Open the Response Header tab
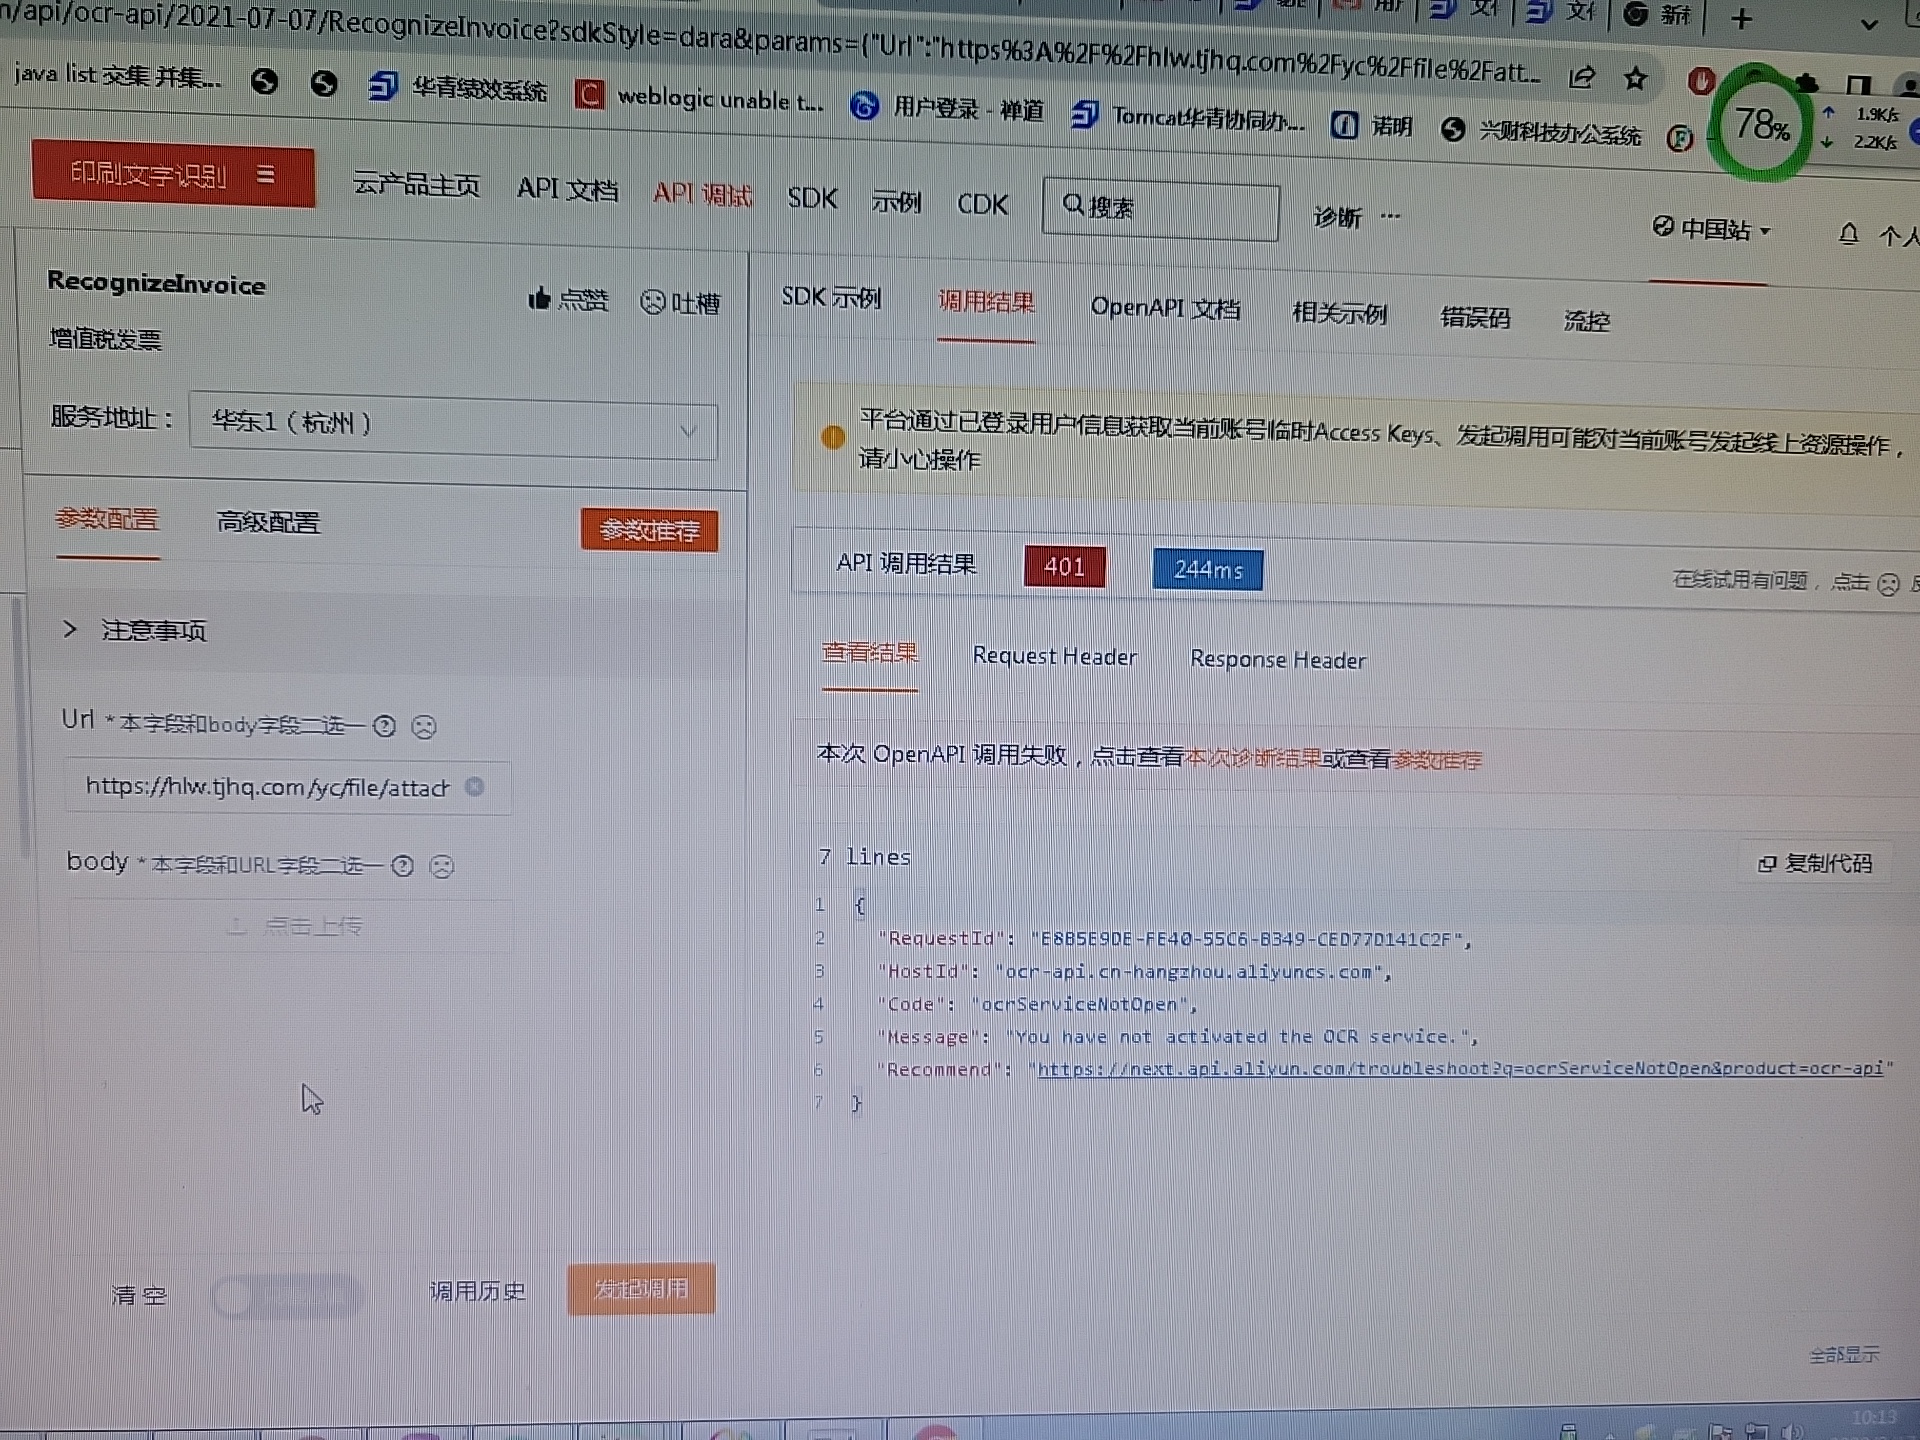The width and height of the screenshot is (1920, 1440). (1277, 660)
